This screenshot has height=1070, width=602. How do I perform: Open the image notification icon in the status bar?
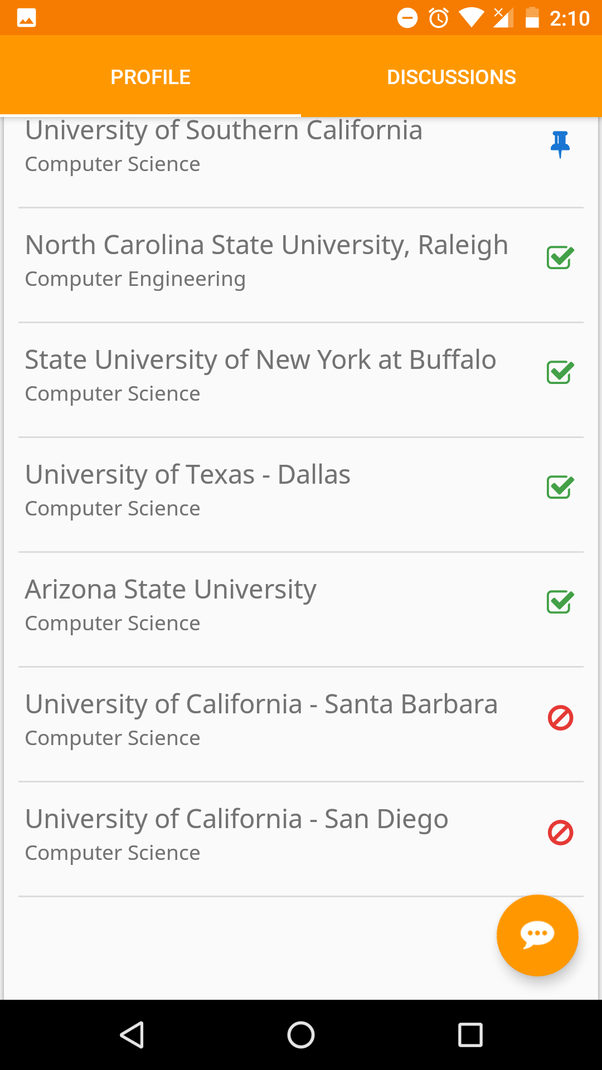tap(28, 17)
